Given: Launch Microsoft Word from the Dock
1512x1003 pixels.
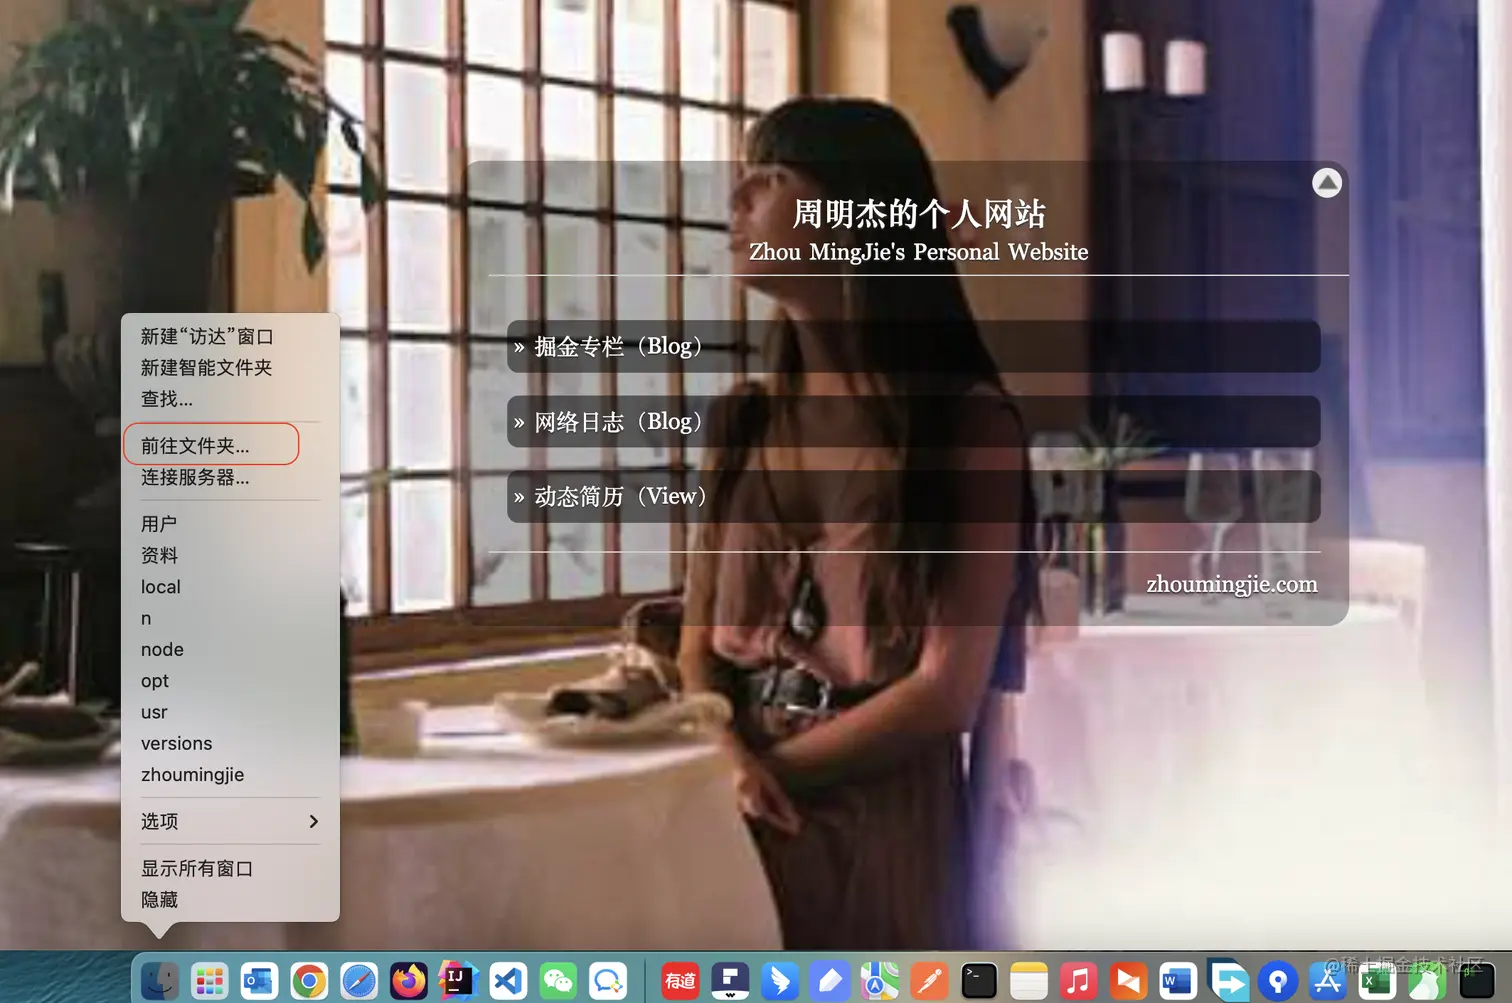Looking at the screenshot, I should coord(1178,981).
